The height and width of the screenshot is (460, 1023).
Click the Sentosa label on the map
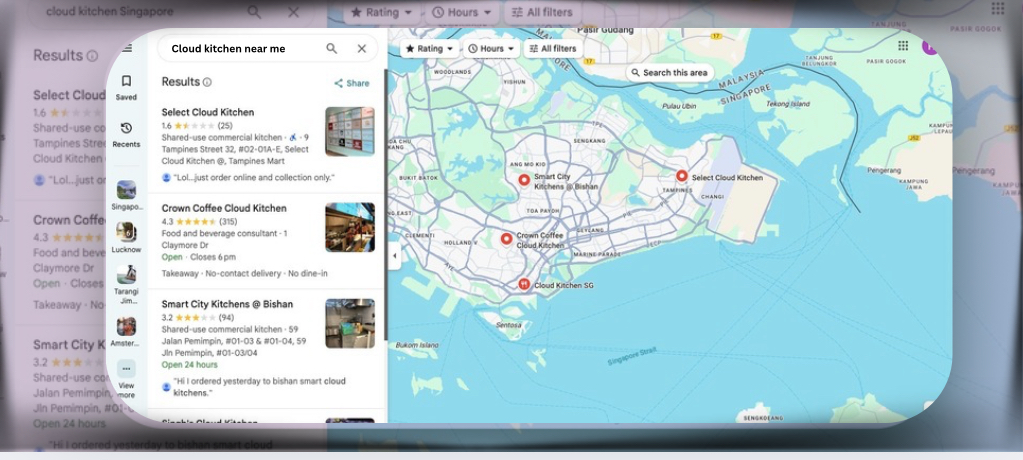tap(509, 324)
